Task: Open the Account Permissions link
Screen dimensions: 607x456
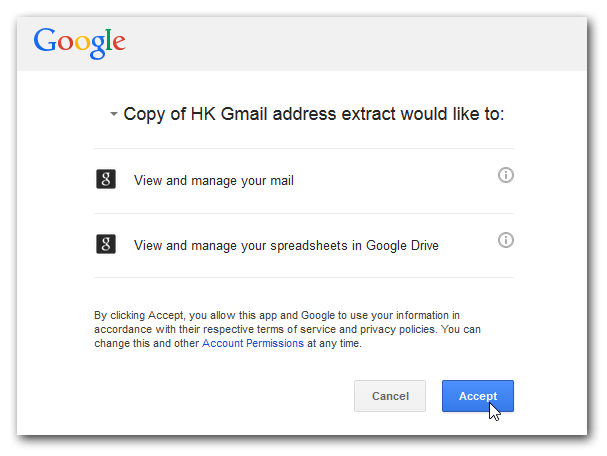Action: tap(253, 343)
